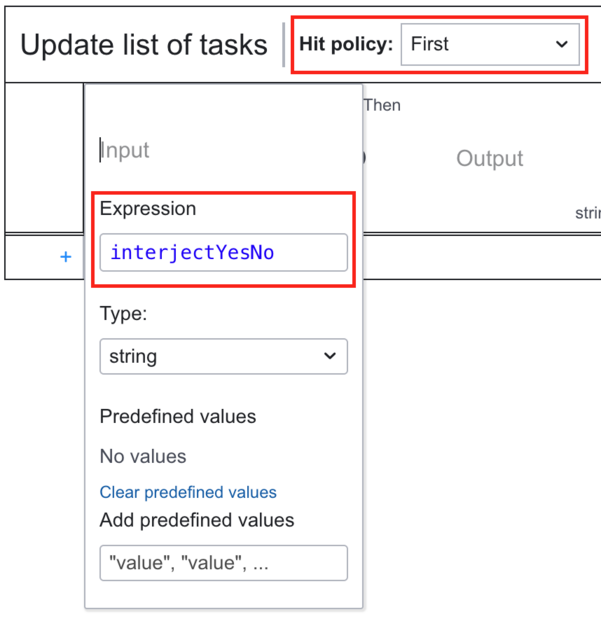Click the No values text
The height and width of the screenshot is (626, 601).
(x=143, y=456)
